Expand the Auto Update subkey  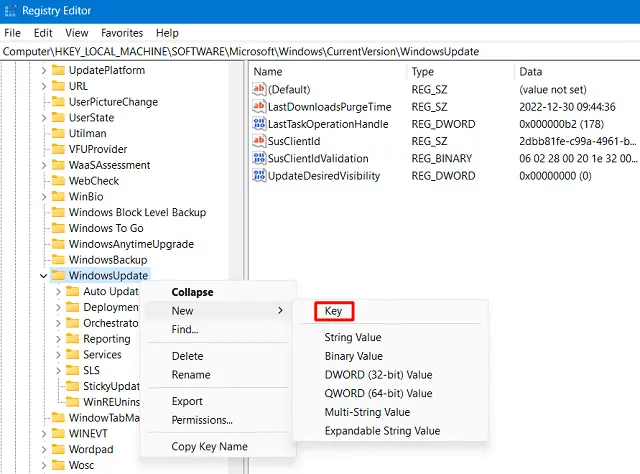pos(58,292)
